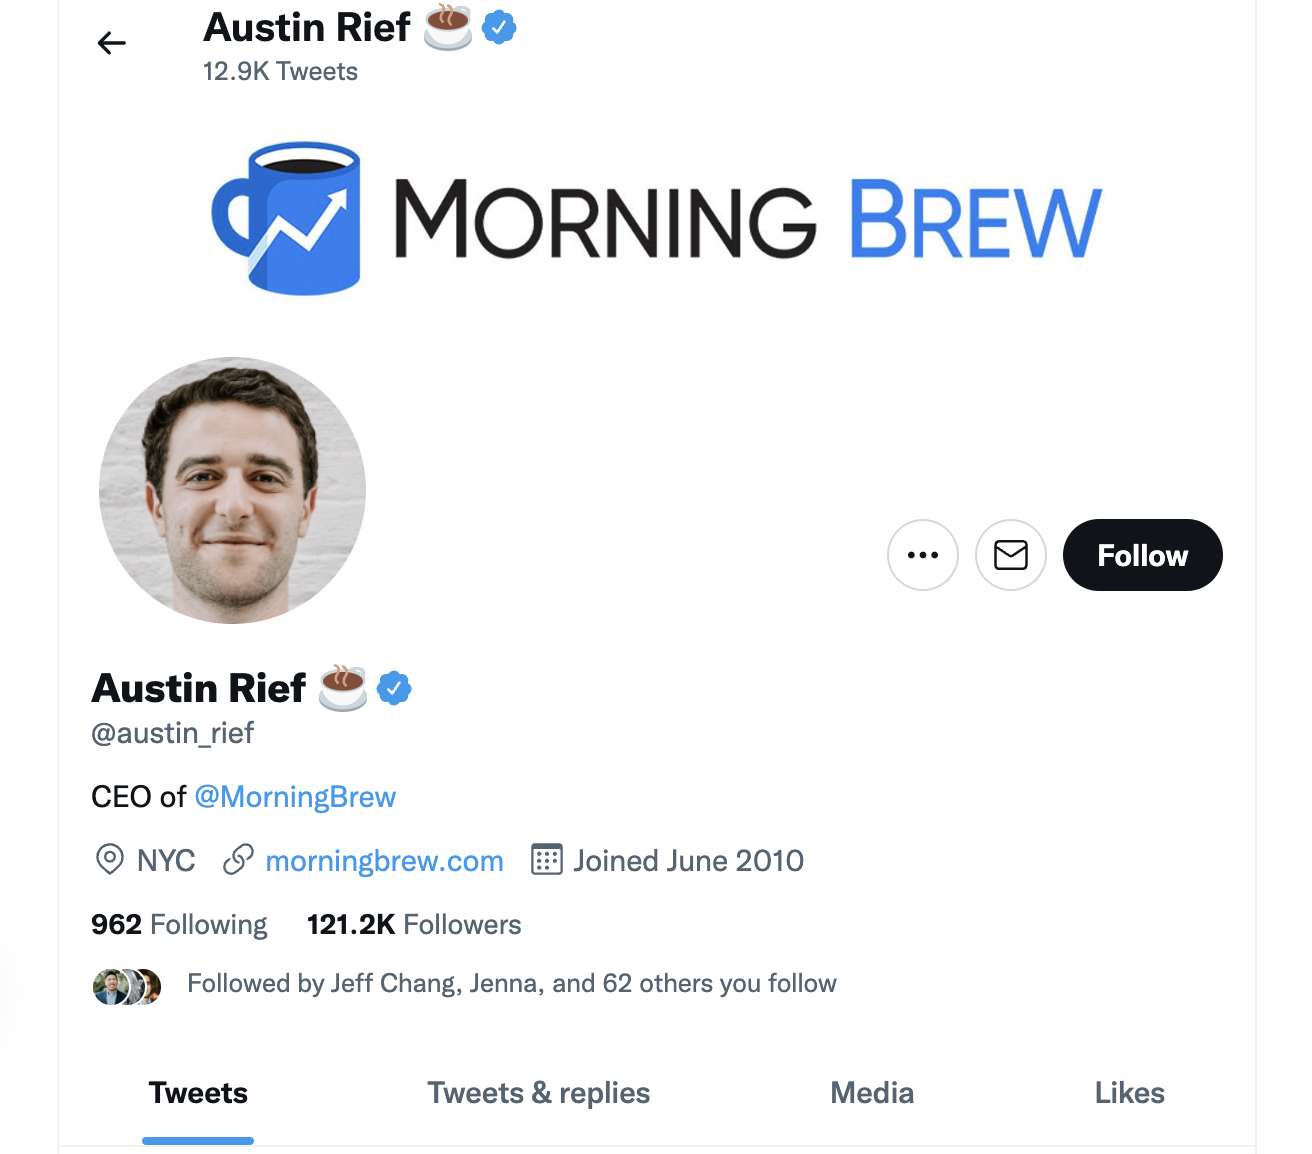The height and width of the screenshot is (1154, 1312).
Task: Click the coffee cup emoji in the header
Action: pos(447,28)
